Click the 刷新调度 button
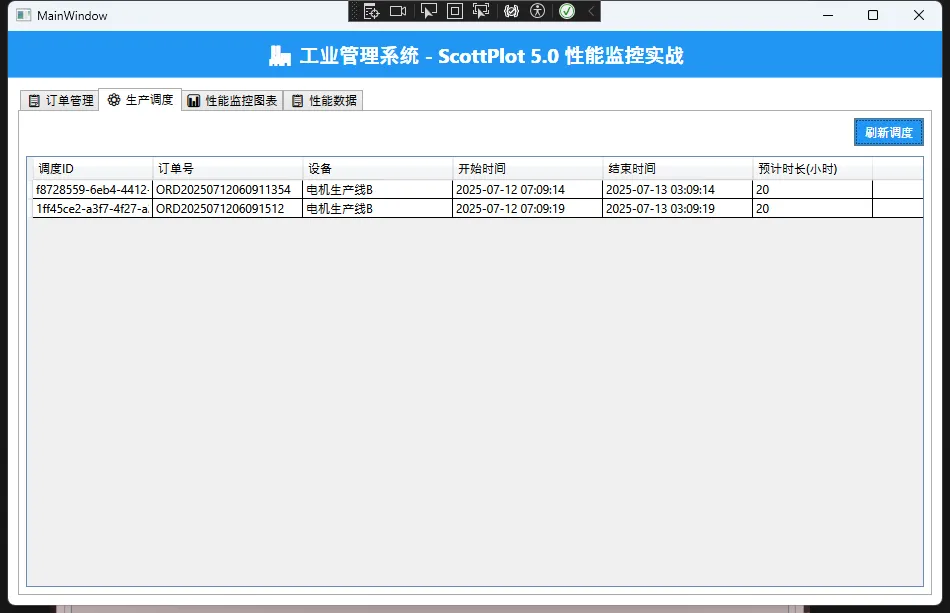The height and width of the screenshot is (613, 950). click(888, 132)
